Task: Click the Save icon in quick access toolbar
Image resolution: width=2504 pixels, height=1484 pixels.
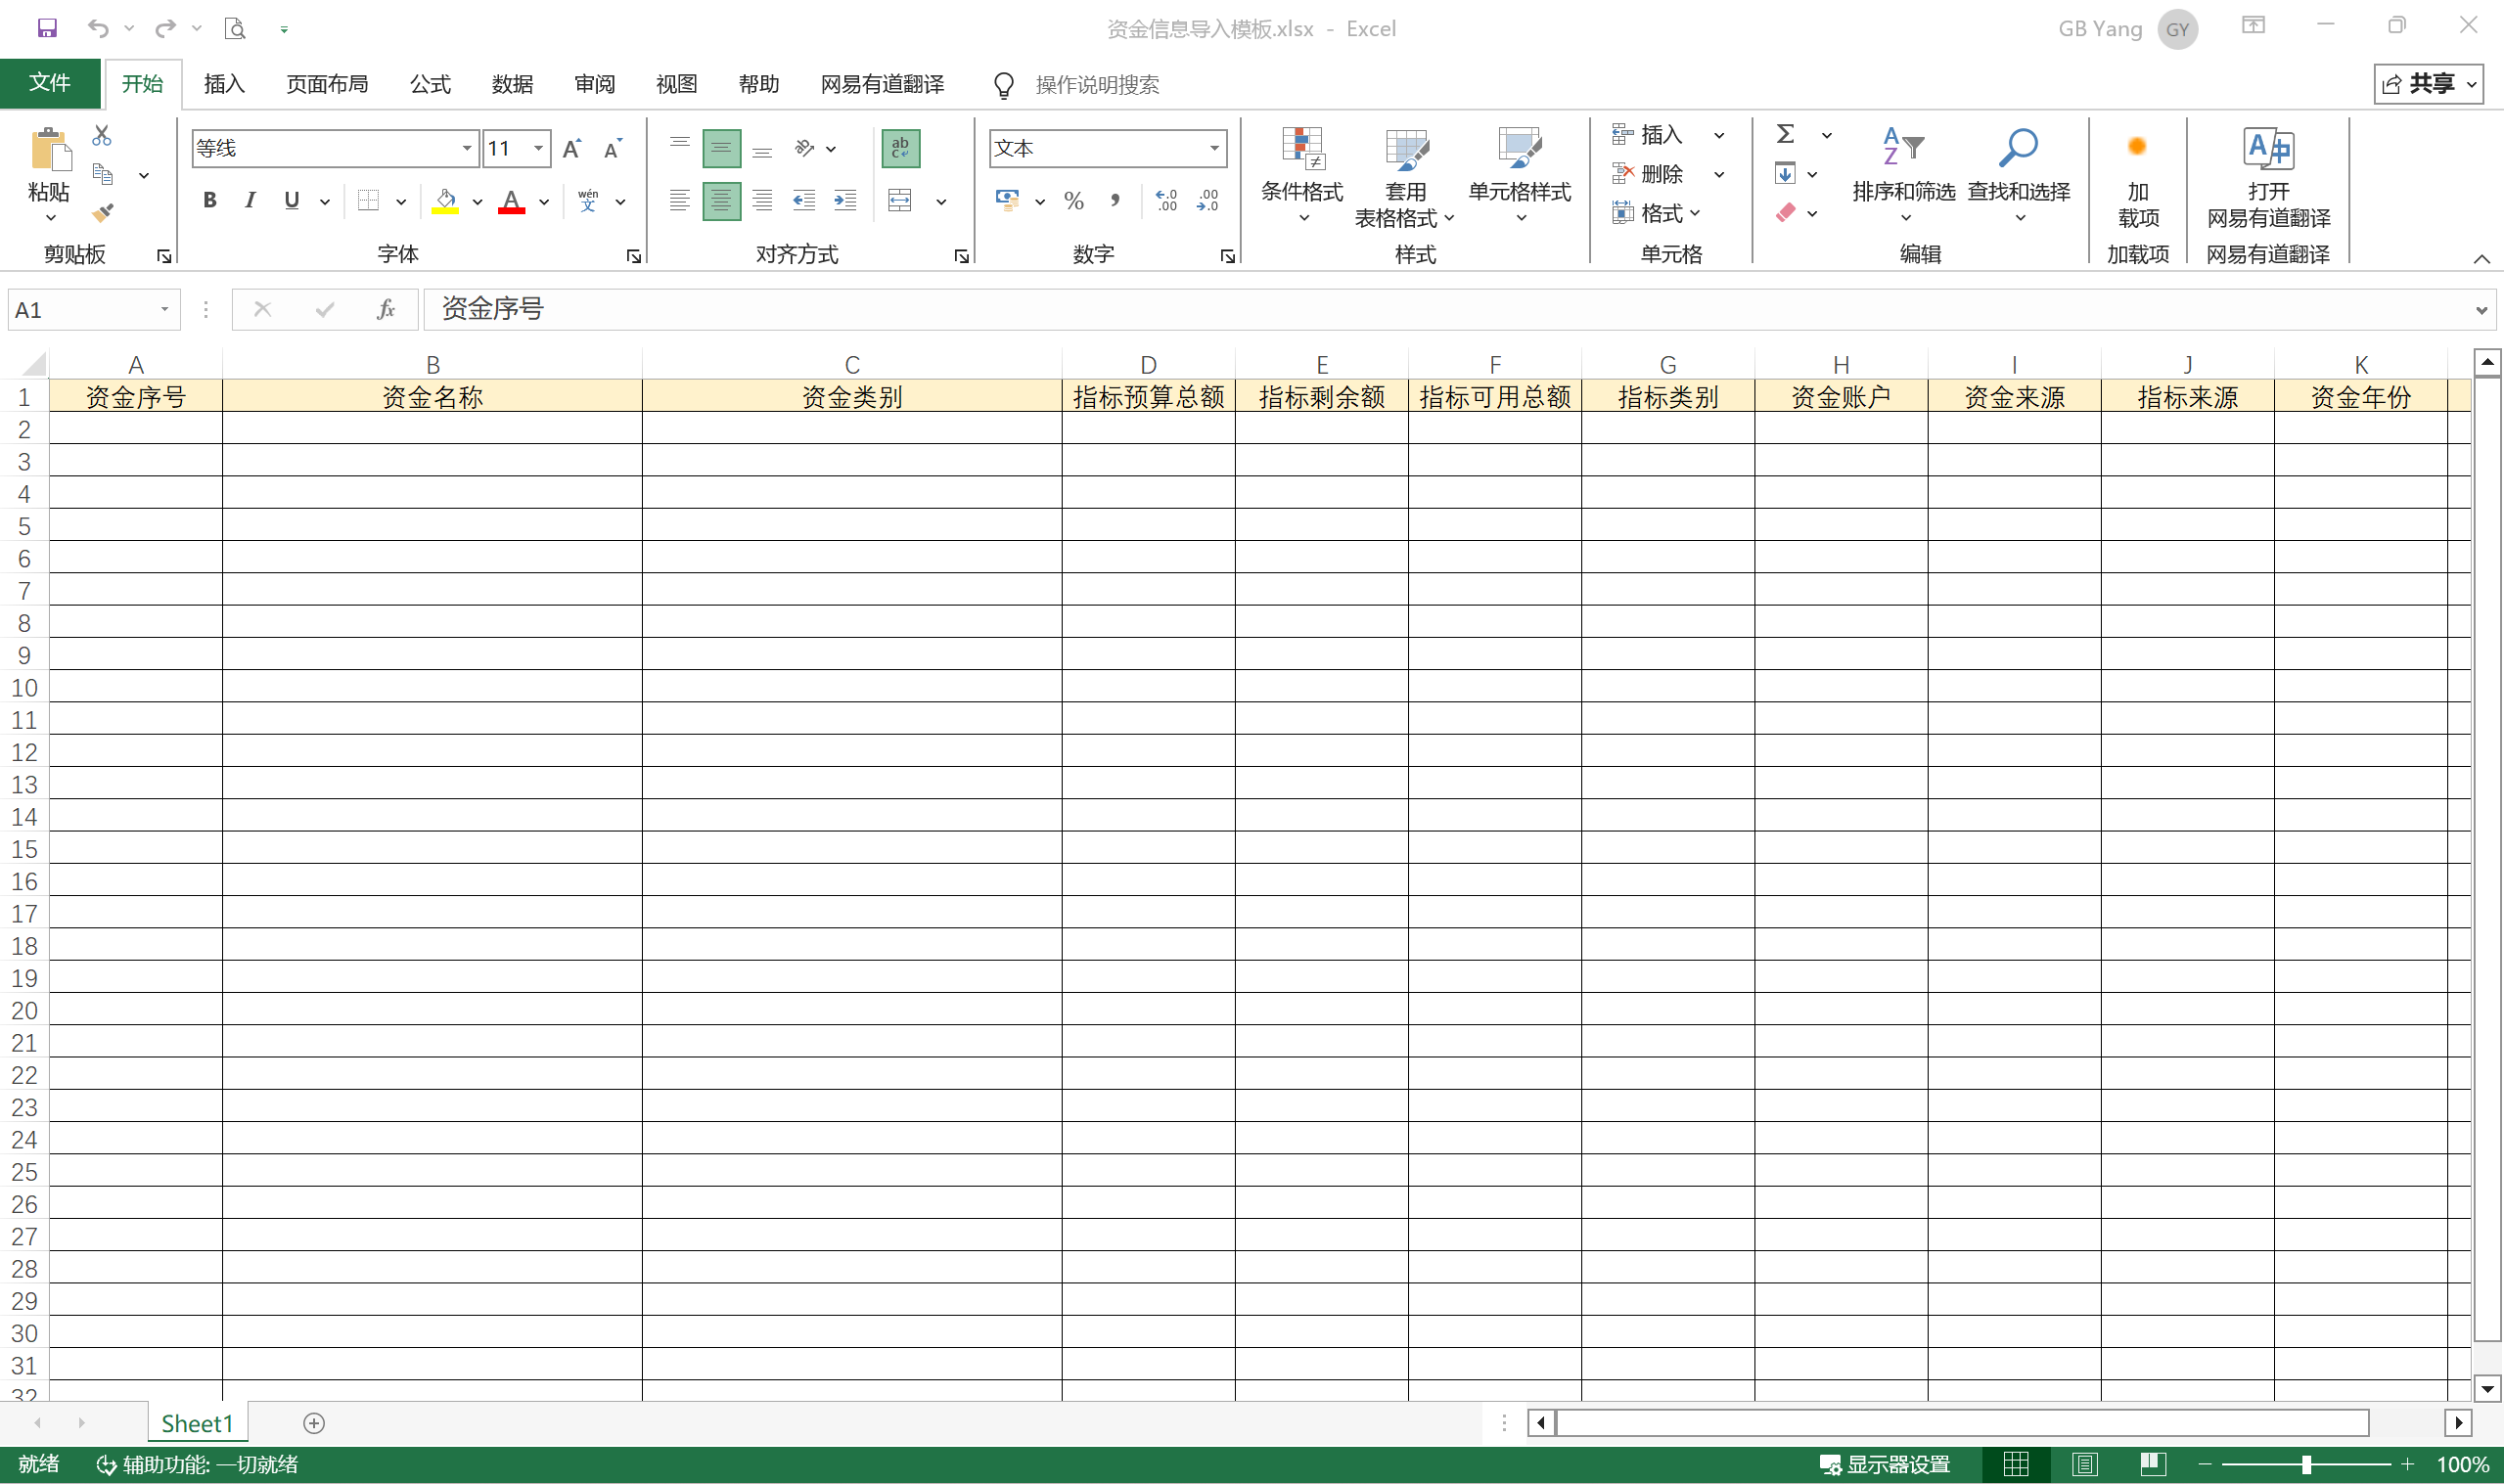Action: [47, 28]
